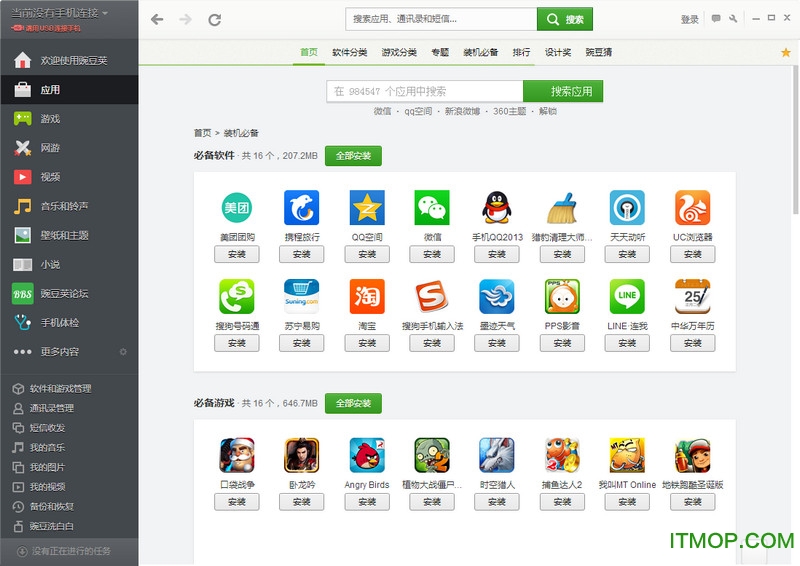Go forward with the right arrow

[185, 19]
